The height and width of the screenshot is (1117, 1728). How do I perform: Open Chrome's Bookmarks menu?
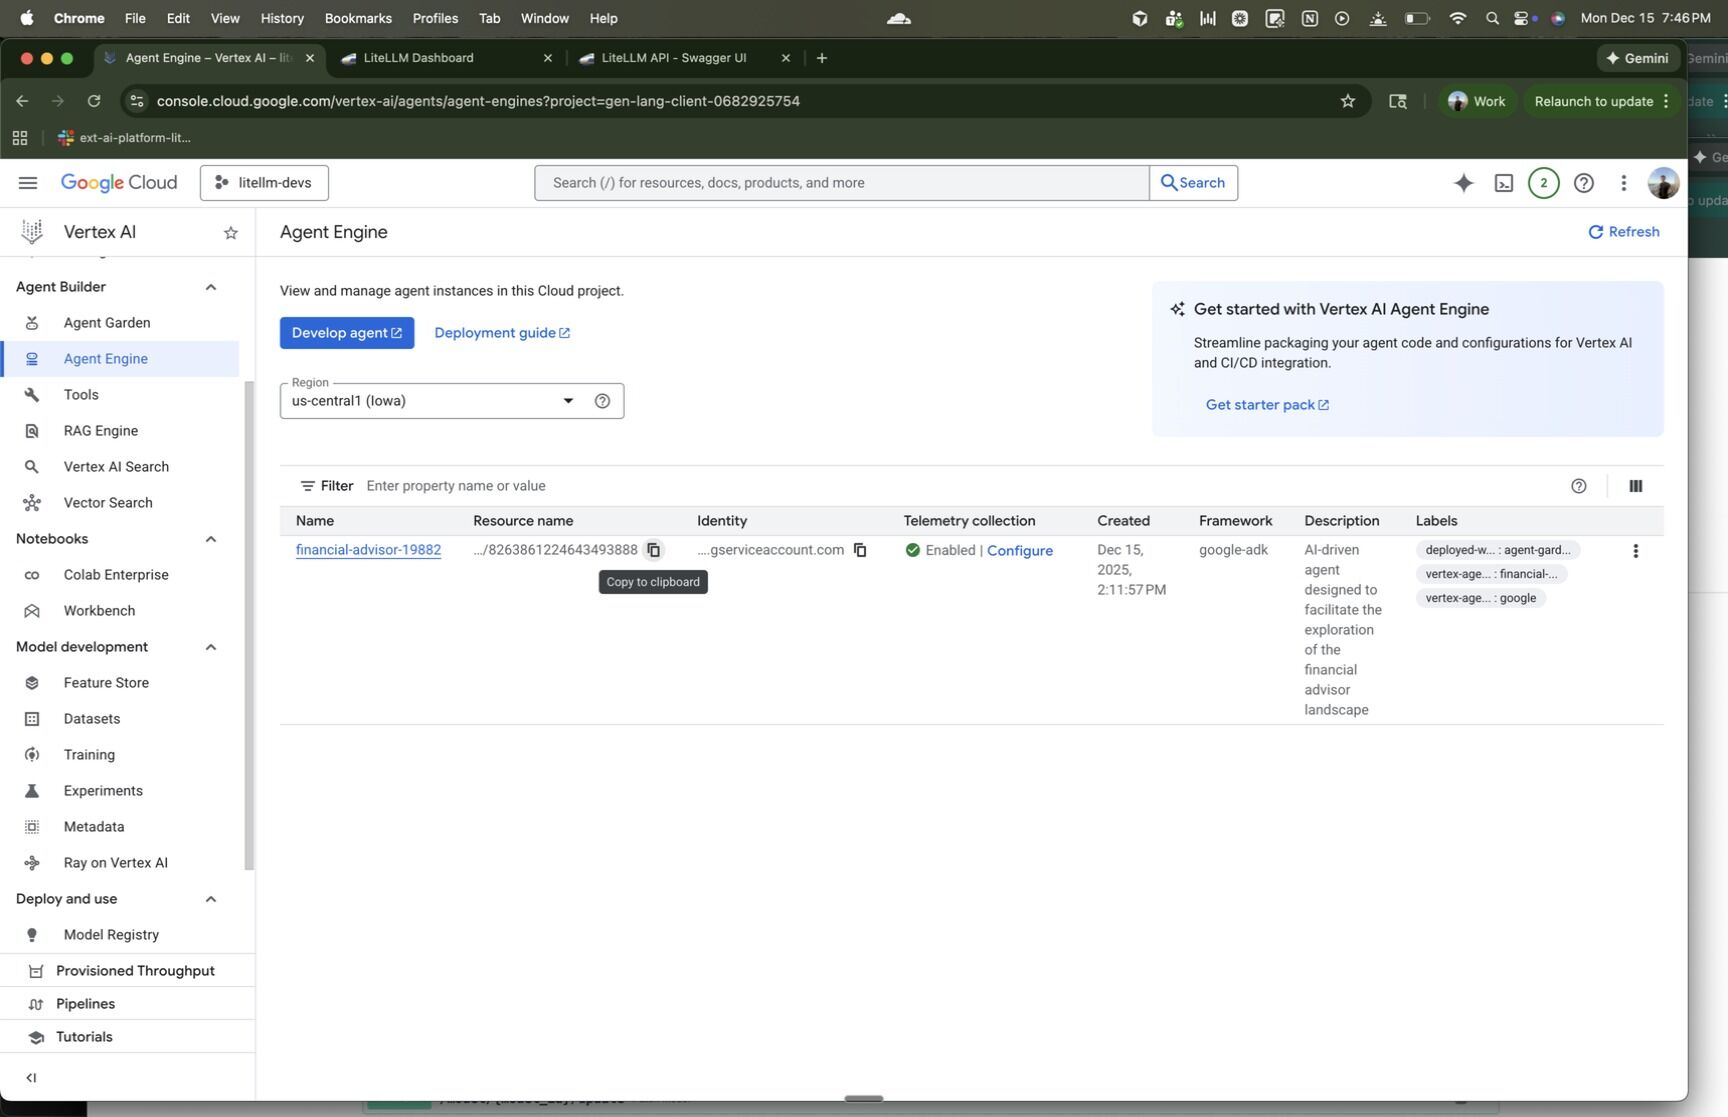[x=358, y=18]
